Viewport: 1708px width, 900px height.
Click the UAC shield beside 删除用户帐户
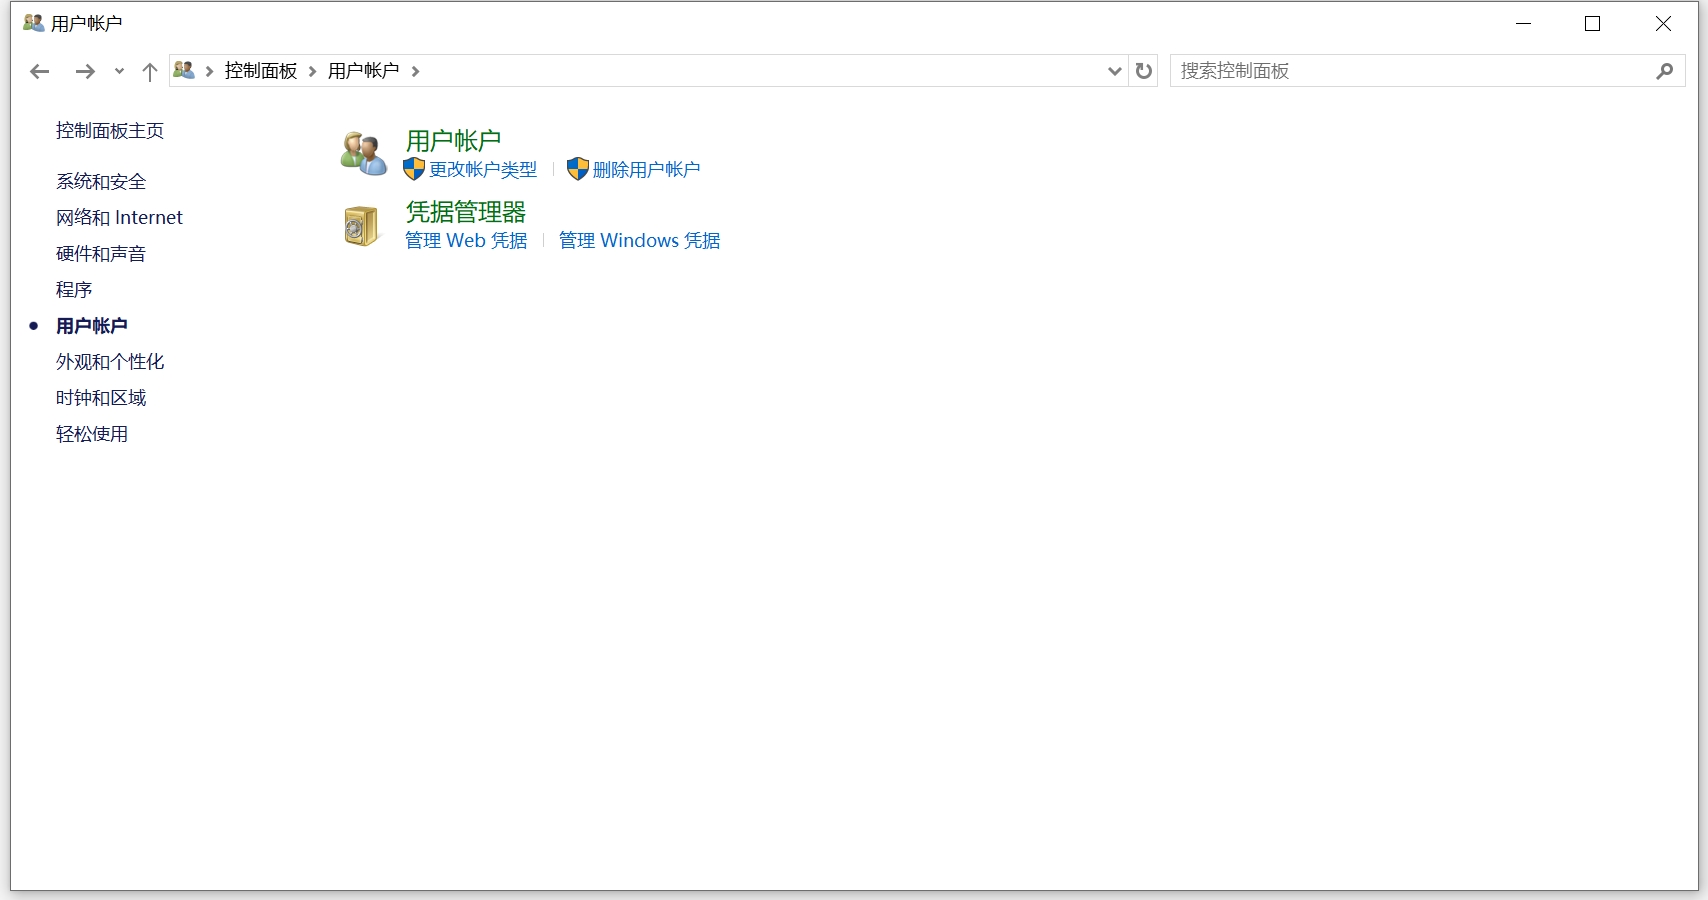[x=578, y=169]
